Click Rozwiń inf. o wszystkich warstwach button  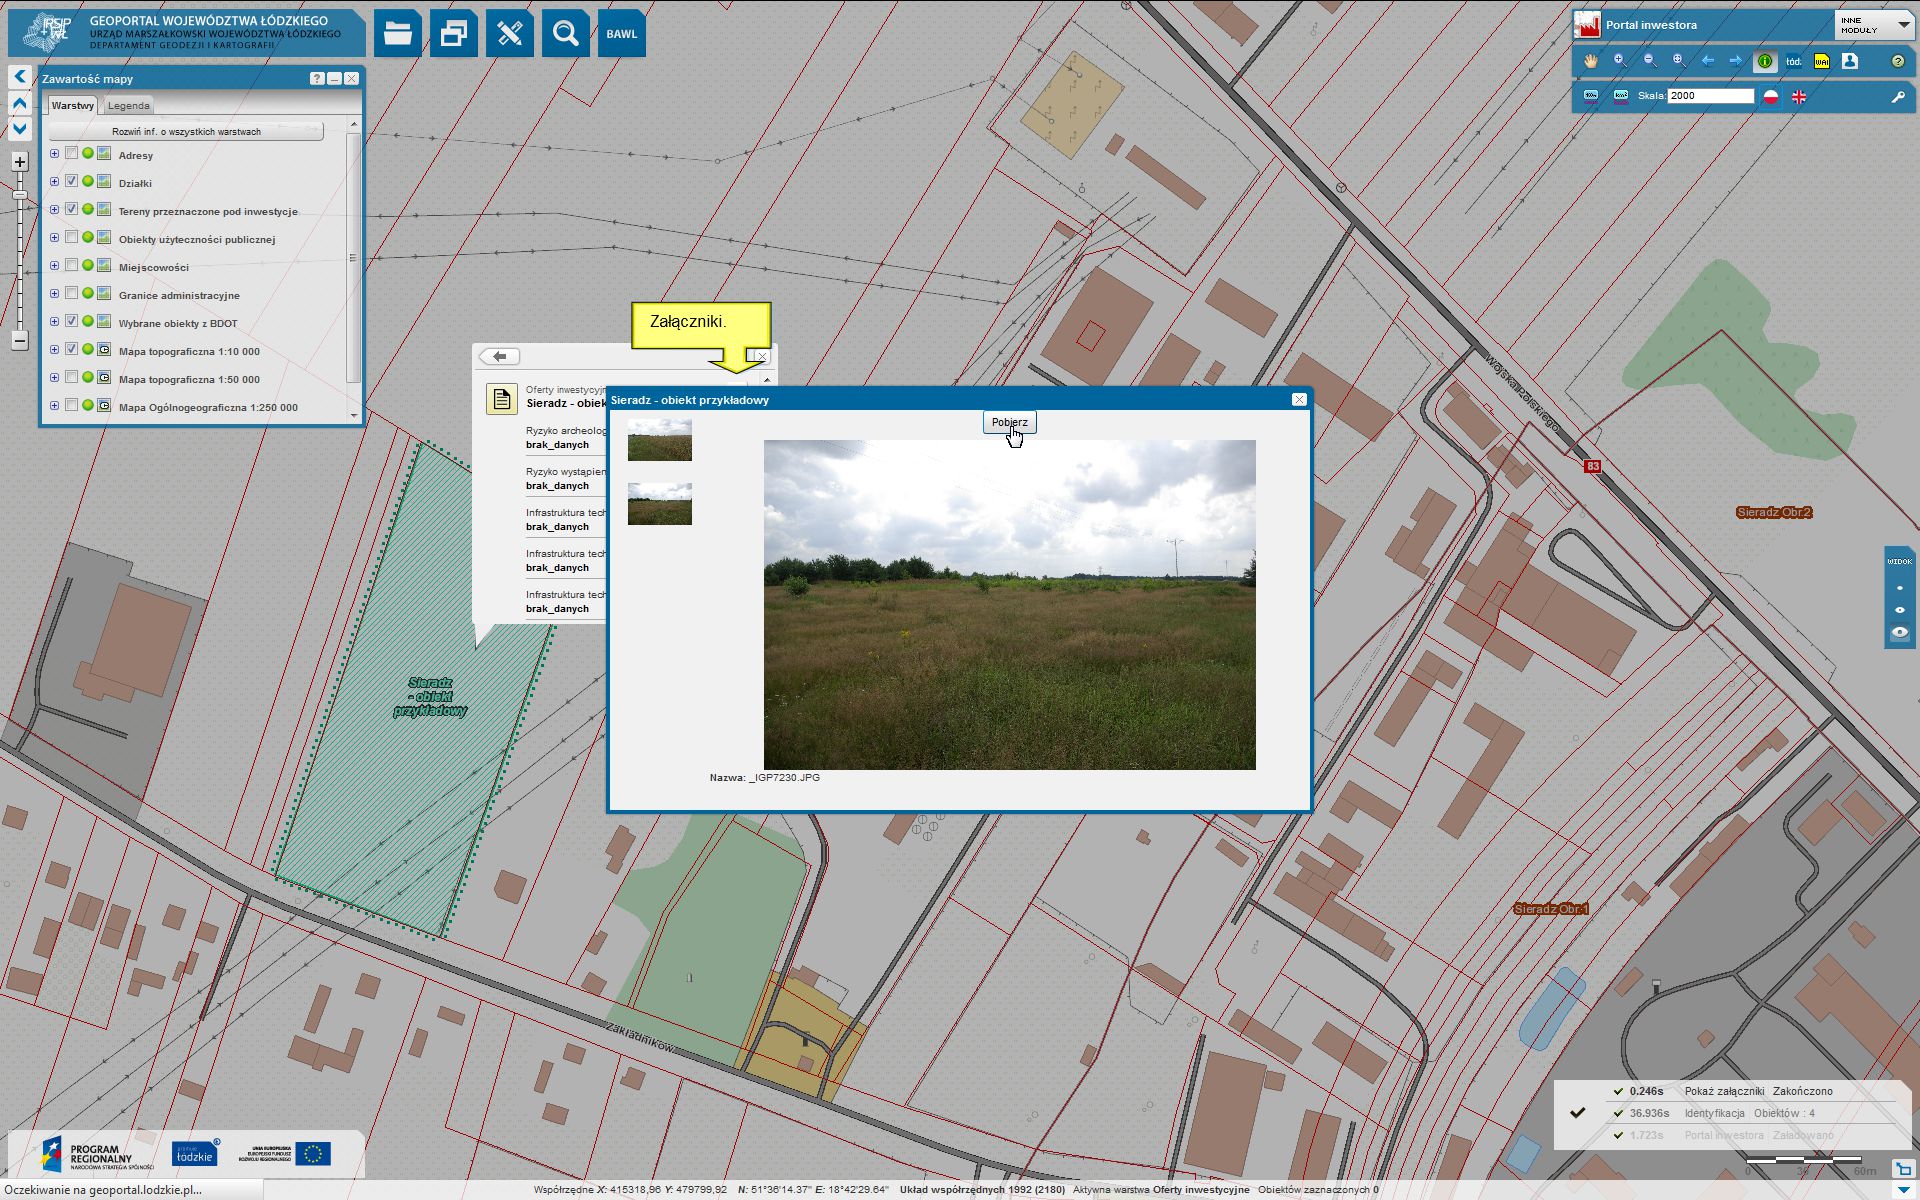click(186, 131)
